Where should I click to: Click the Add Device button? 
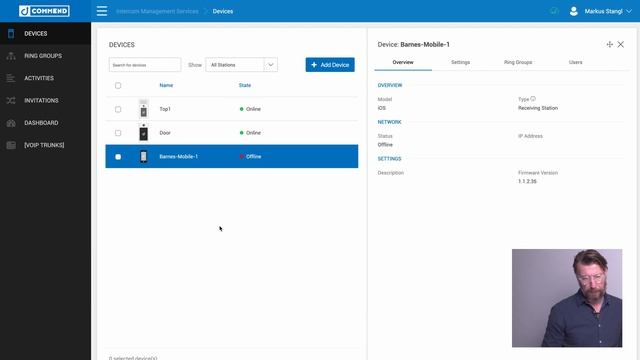pyautogui.click(x=330, y=64)
